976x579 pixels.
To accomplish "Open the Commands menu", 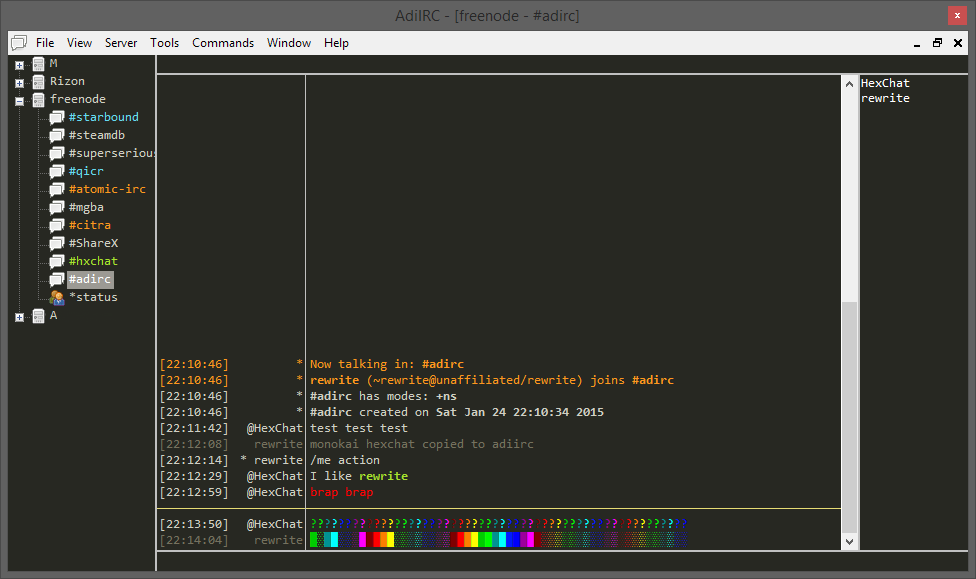I will pos(223,43).
